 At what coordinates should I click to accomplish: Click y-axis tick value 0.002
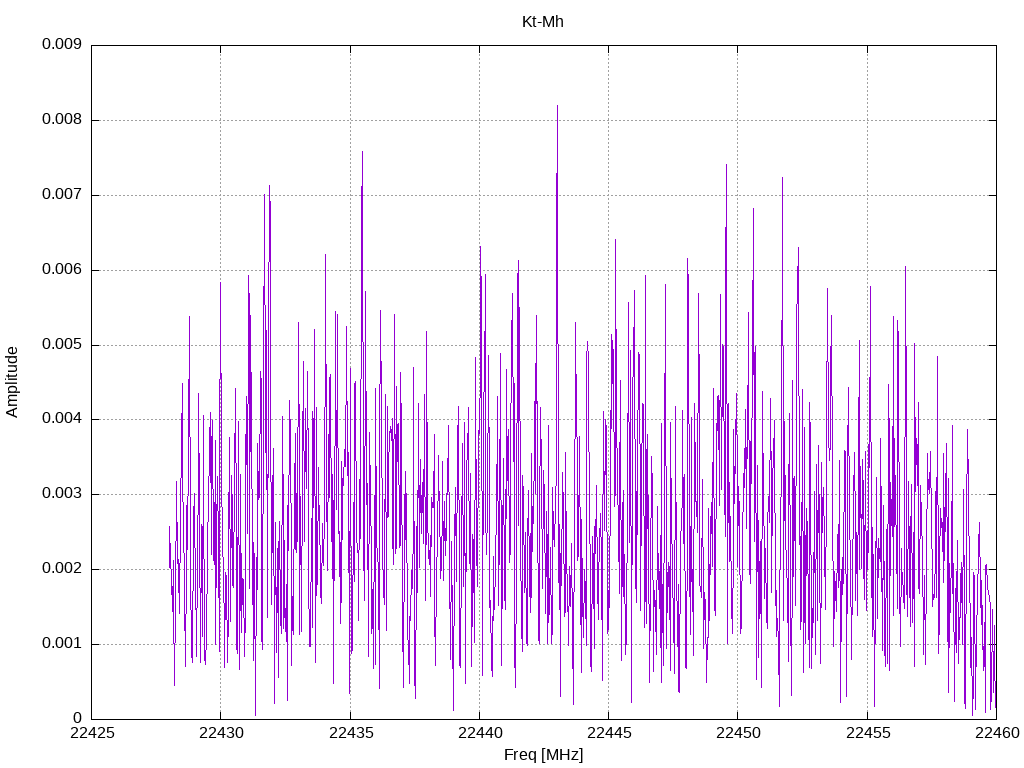point(62,569)
